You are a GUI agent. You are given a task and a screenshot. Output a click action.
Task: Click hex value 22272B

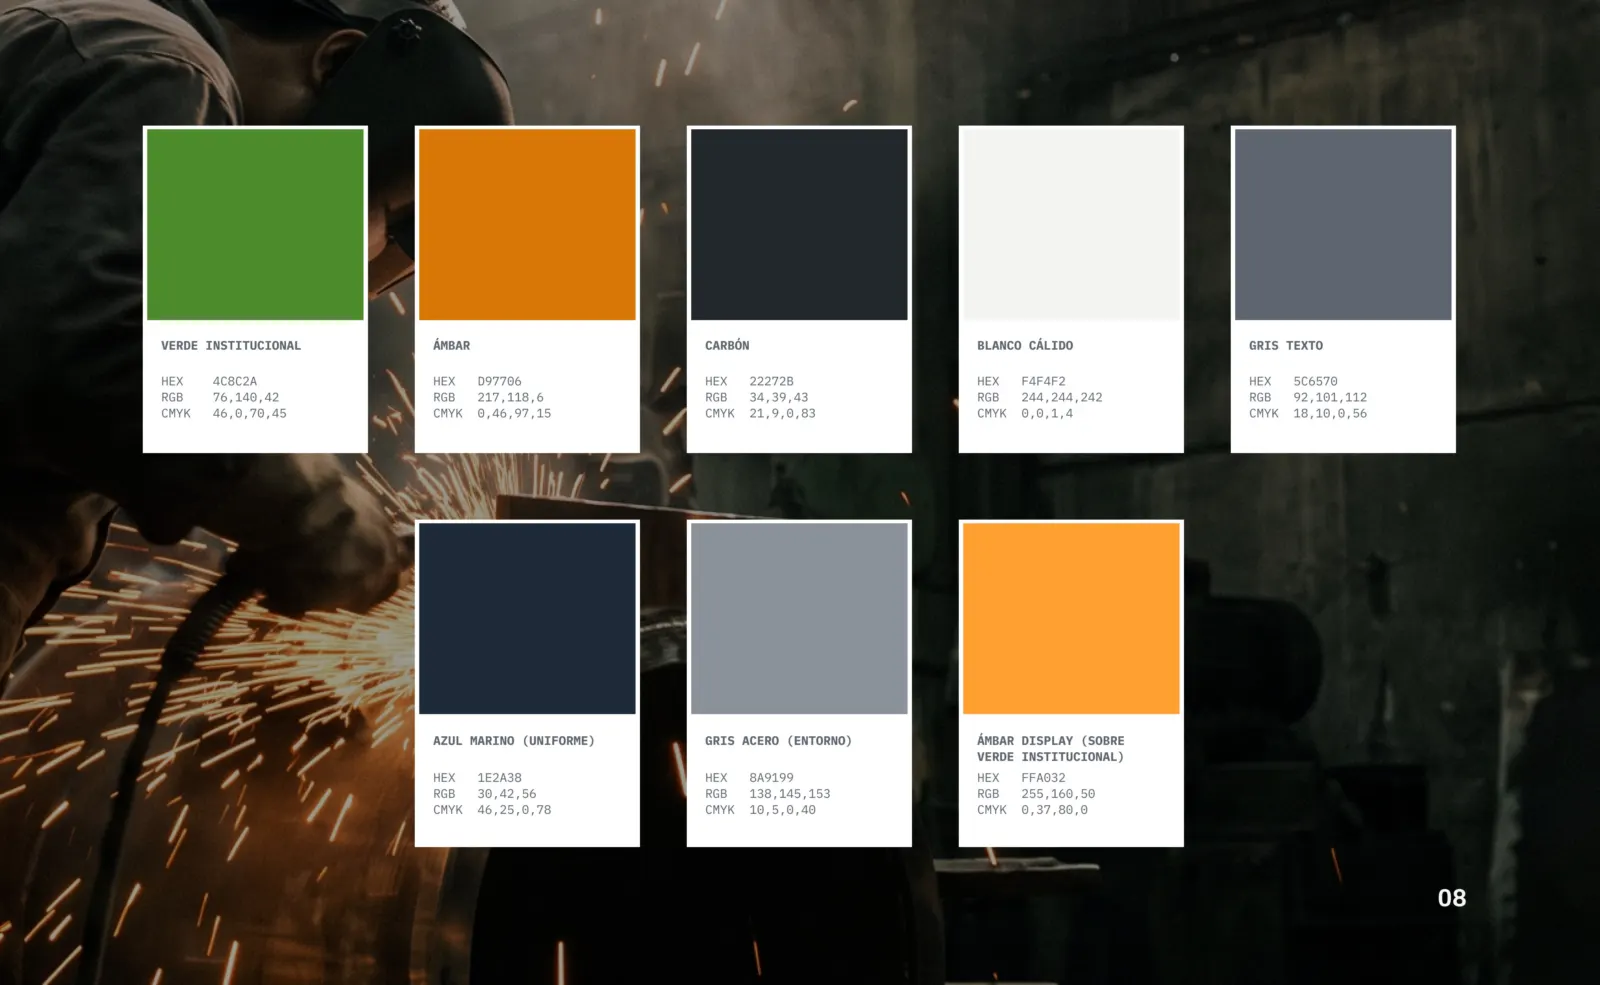(x=771, y=381)
